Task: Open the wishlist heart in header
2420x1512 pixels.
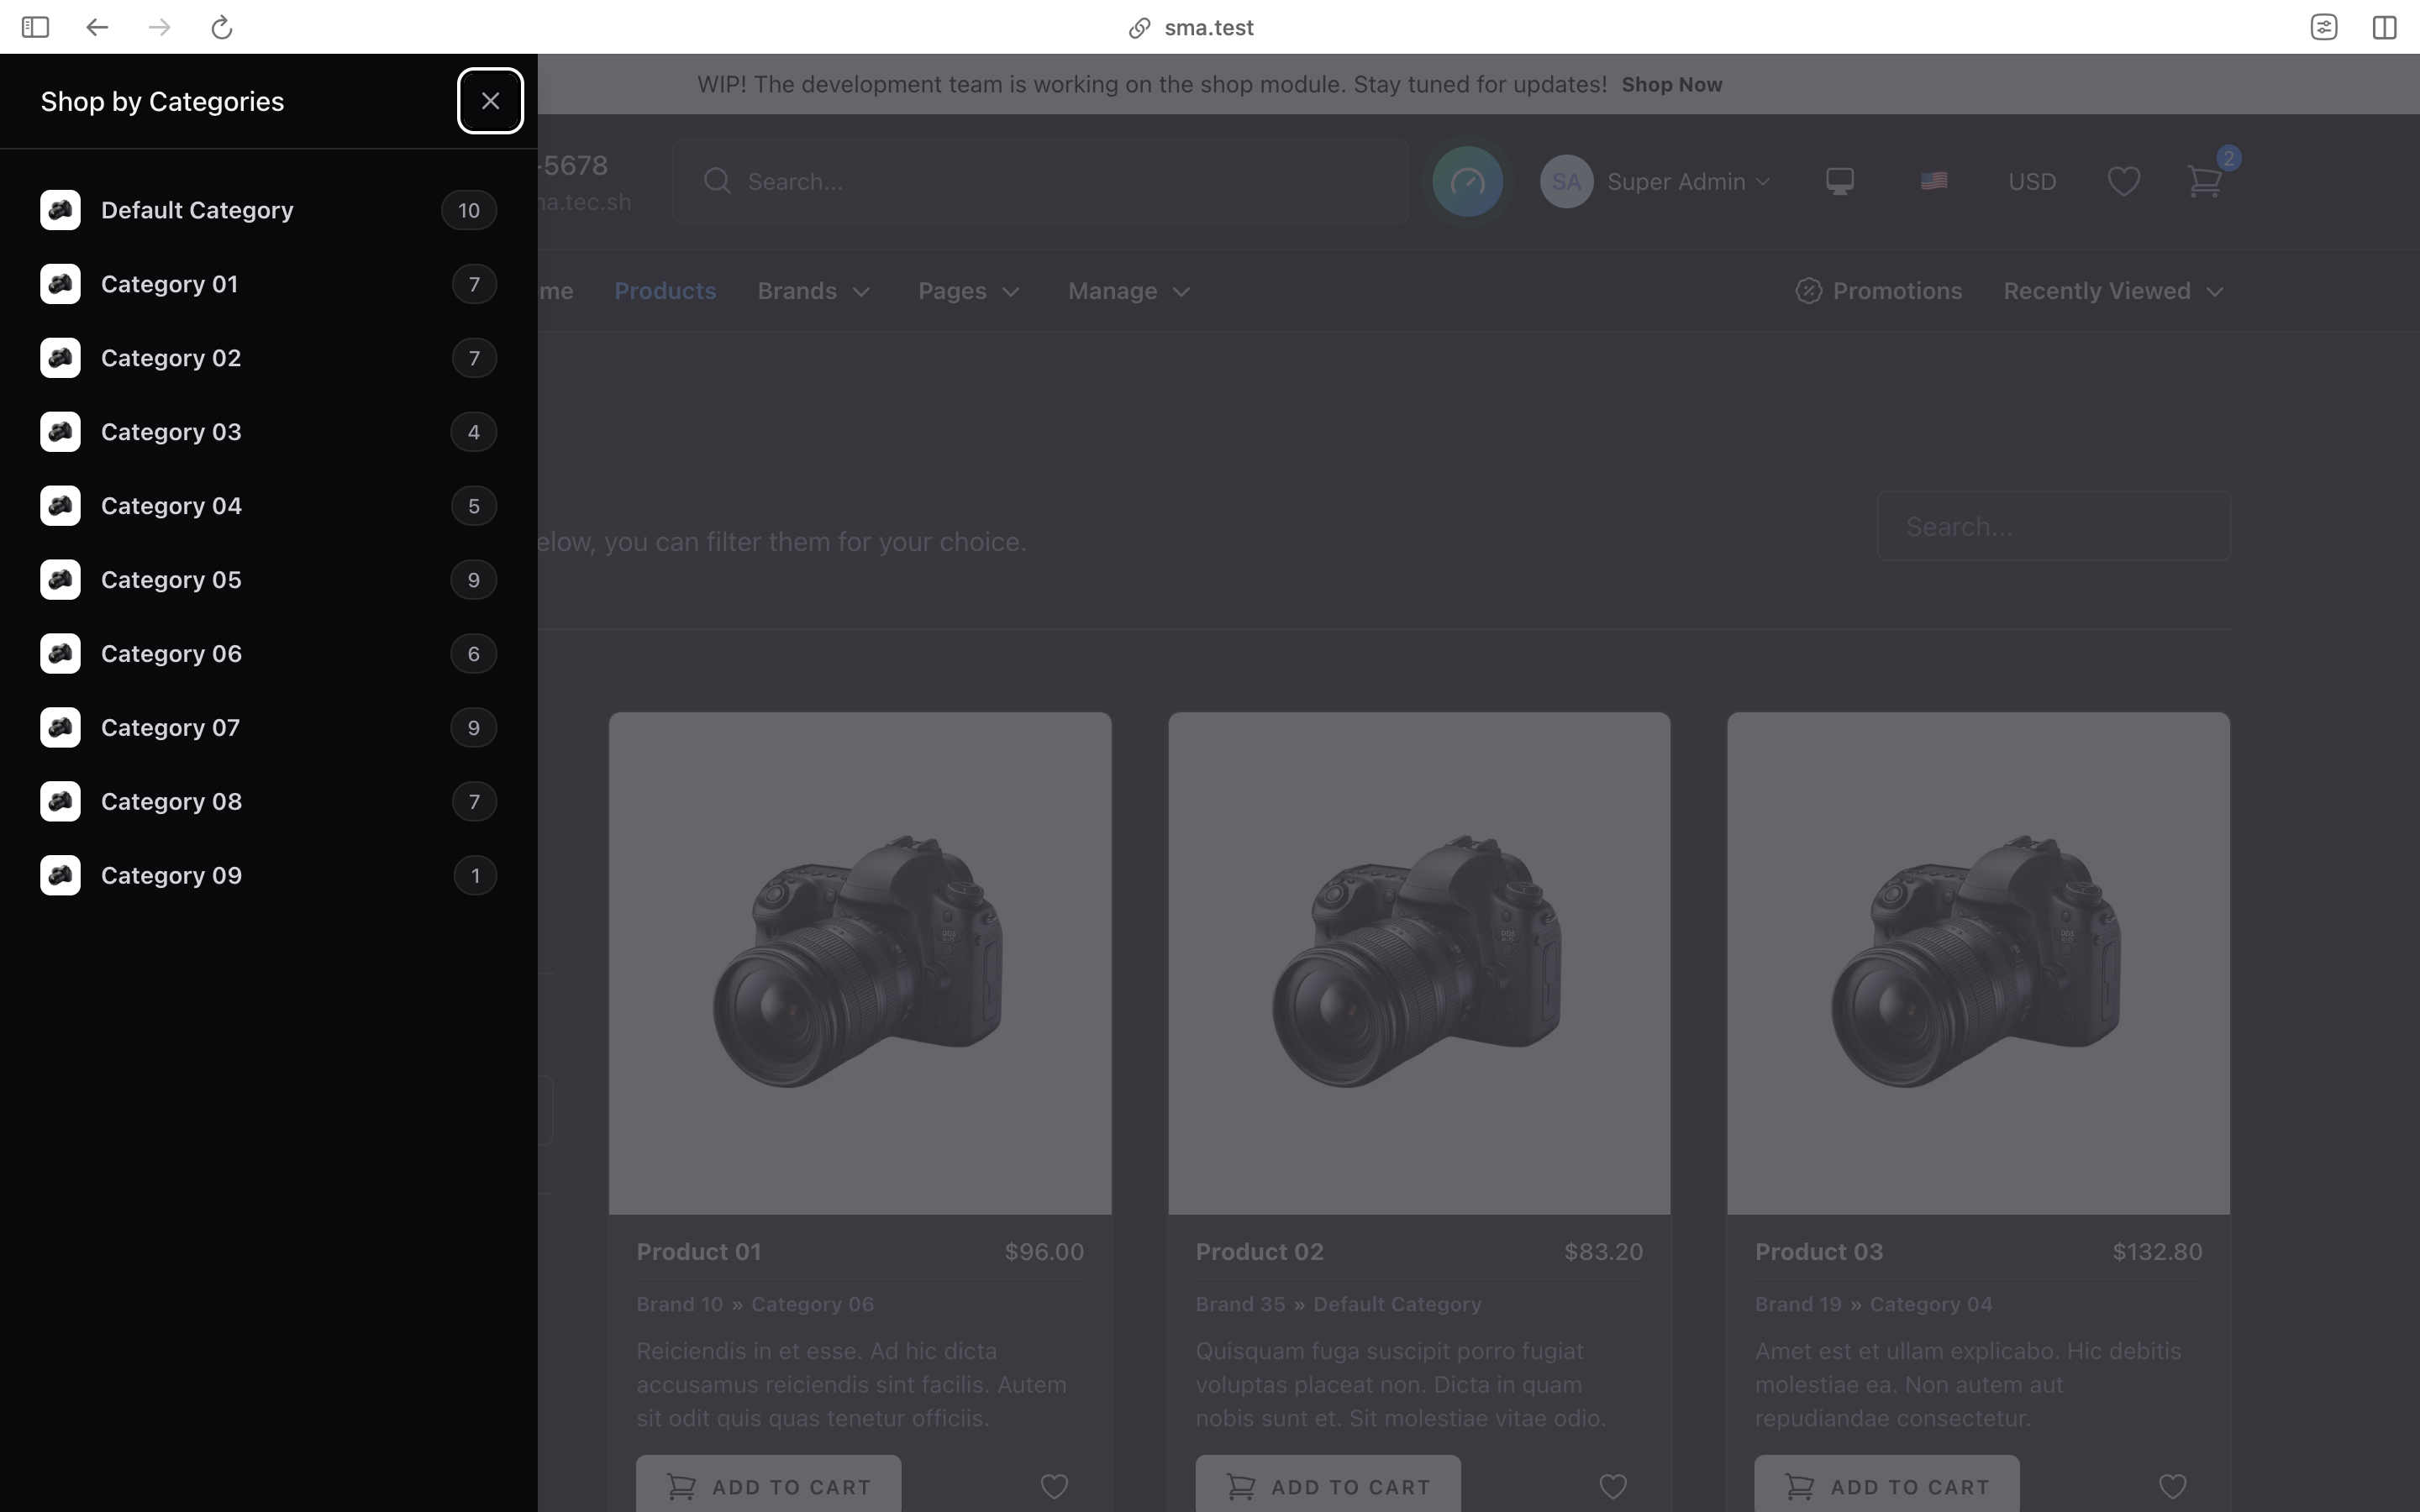Action: click(2123, 181)
